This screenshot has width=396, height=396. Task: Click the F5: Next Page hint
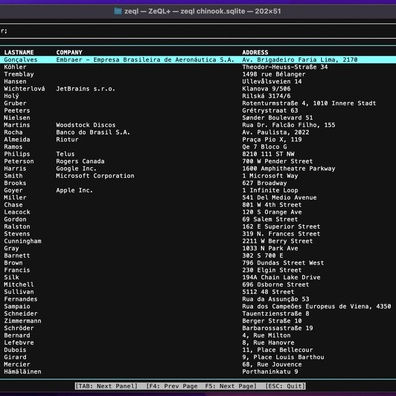[231, 386]
